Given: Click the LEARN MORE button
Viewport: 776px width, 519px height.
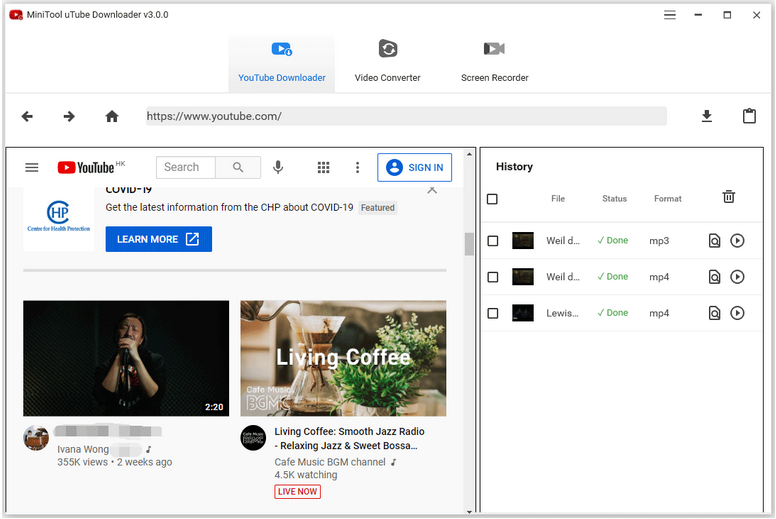Looking at the screenshot, I should pyautogui.click(x=158, y=239).
